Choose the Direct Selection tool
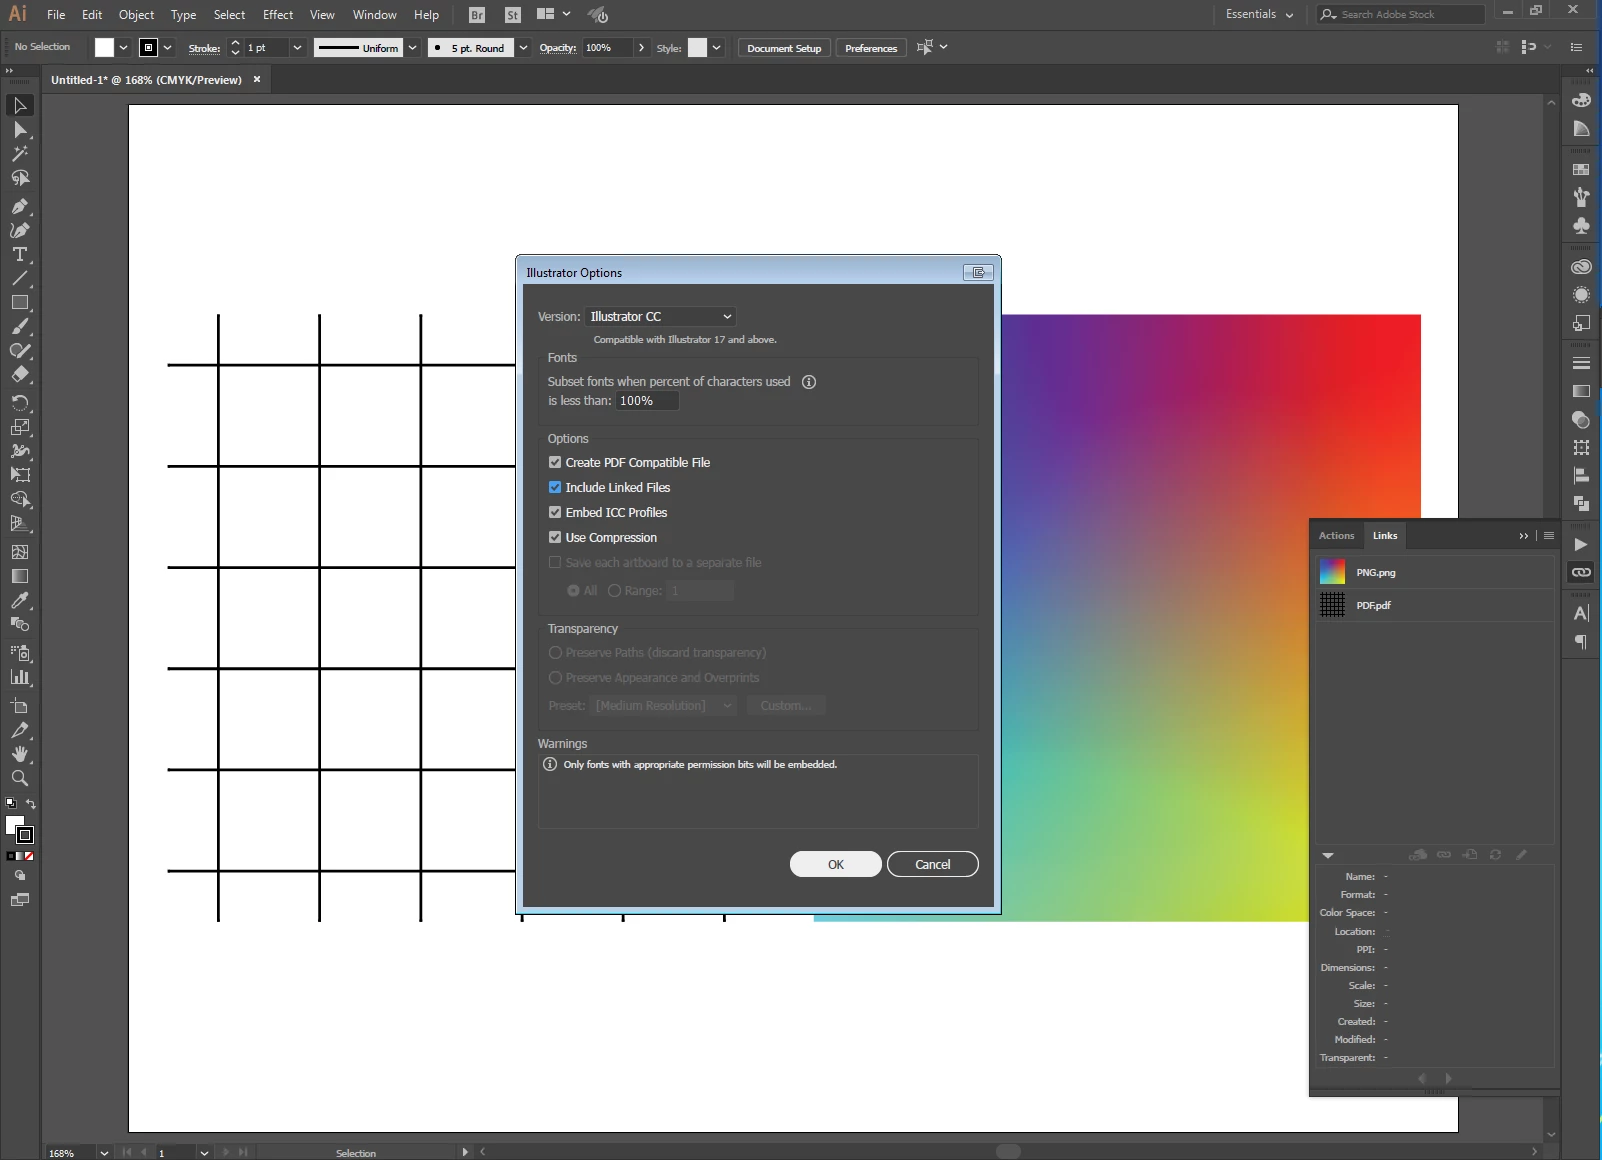 tap(19, 130)
